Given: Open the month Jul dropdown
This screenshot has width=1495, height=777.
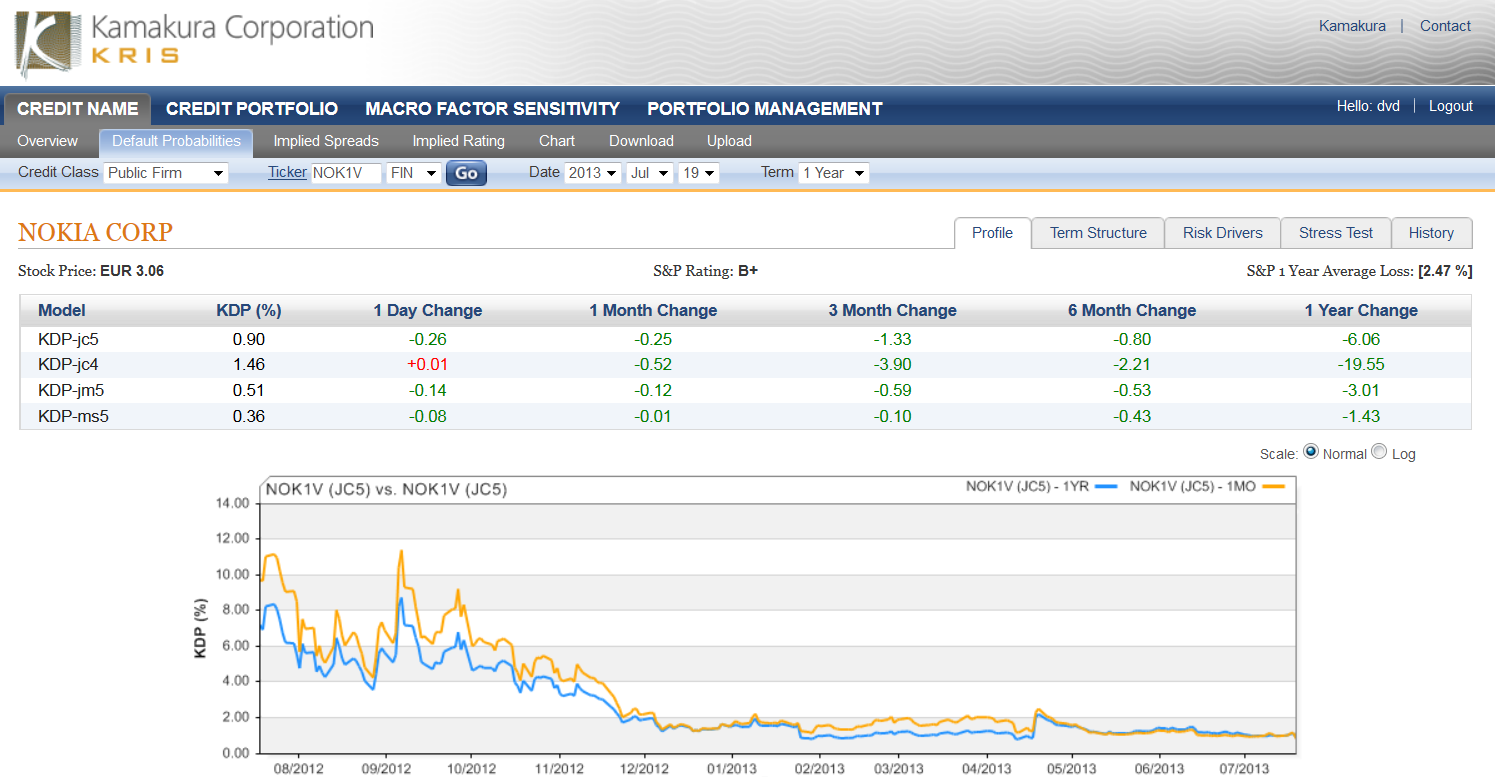Looking at the screenshot, I should coord(650,173).
